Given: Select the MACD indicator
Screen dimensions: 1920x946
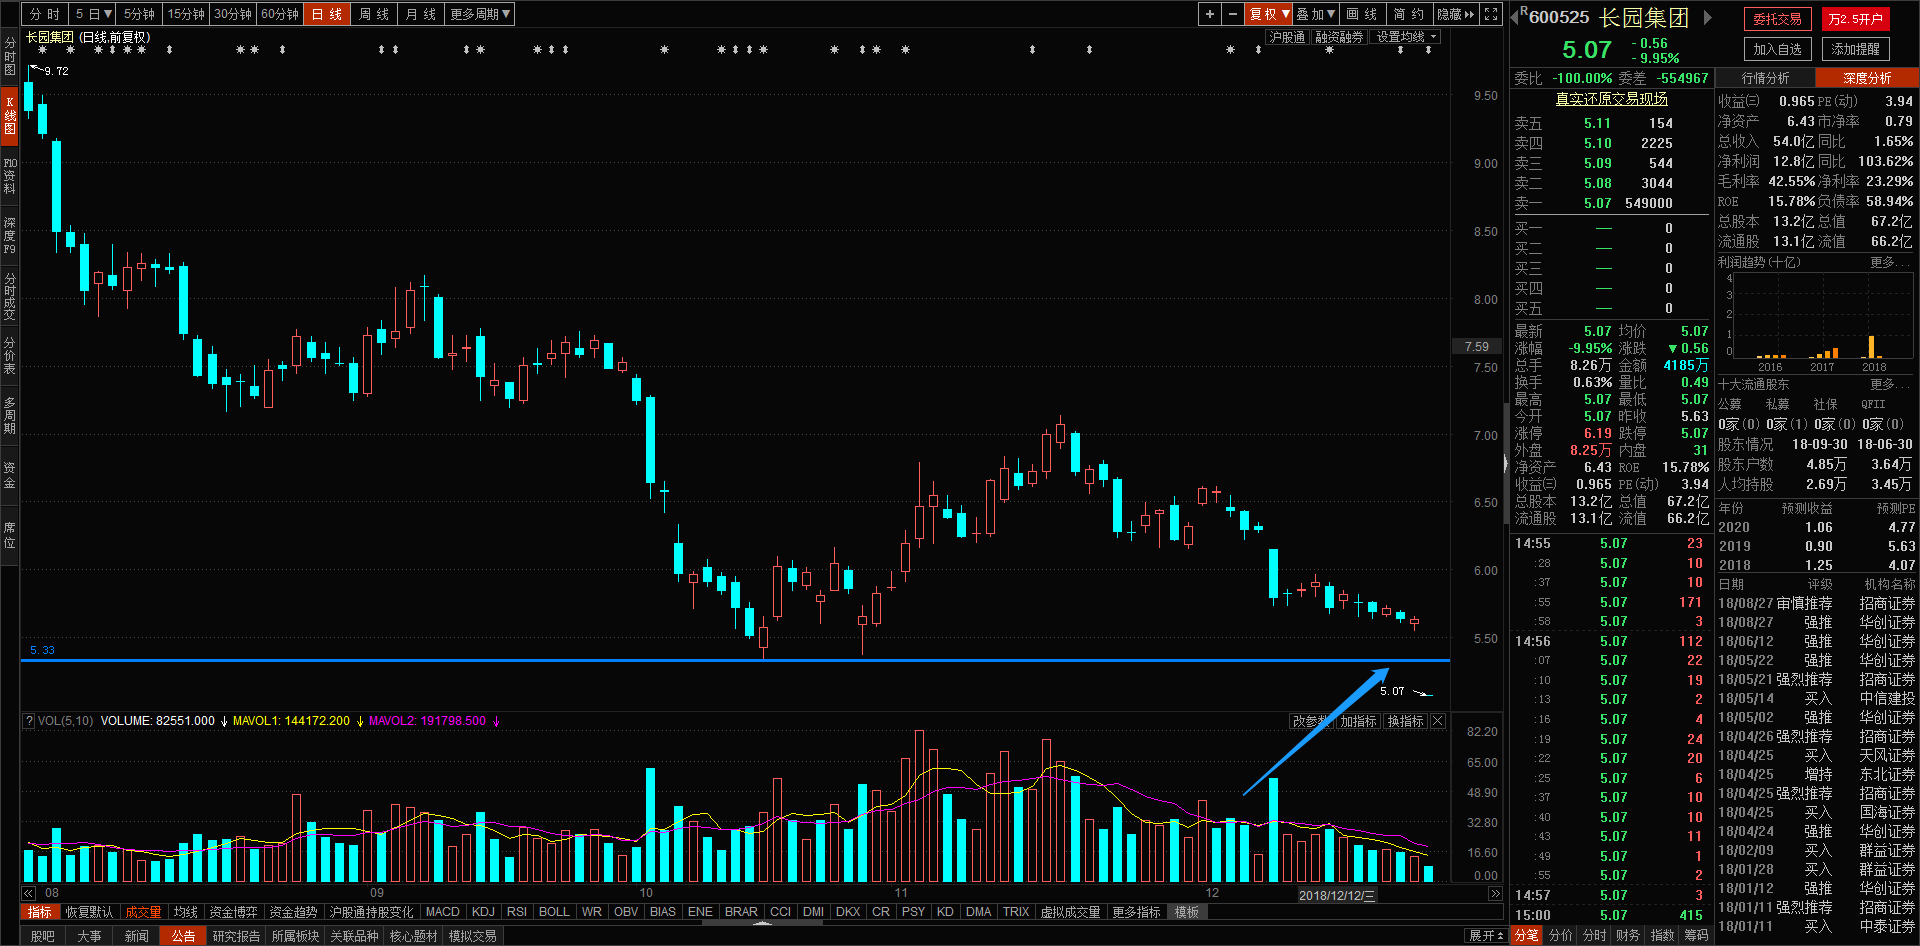Looking at the screenshot, I should (x=442, y=912).
